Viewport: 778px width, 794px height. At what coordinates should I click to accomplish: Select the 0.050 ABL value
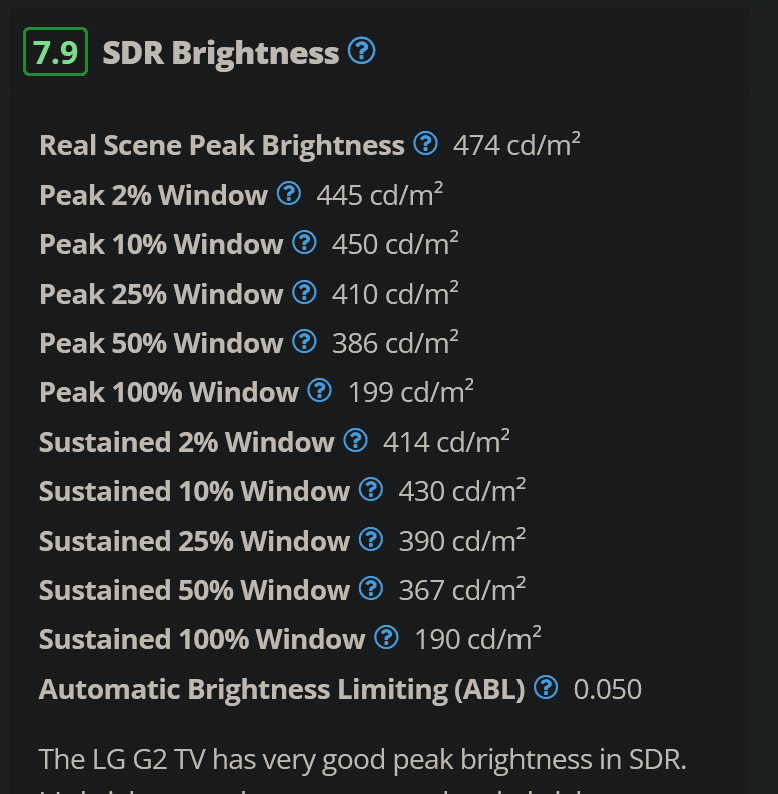607,690
